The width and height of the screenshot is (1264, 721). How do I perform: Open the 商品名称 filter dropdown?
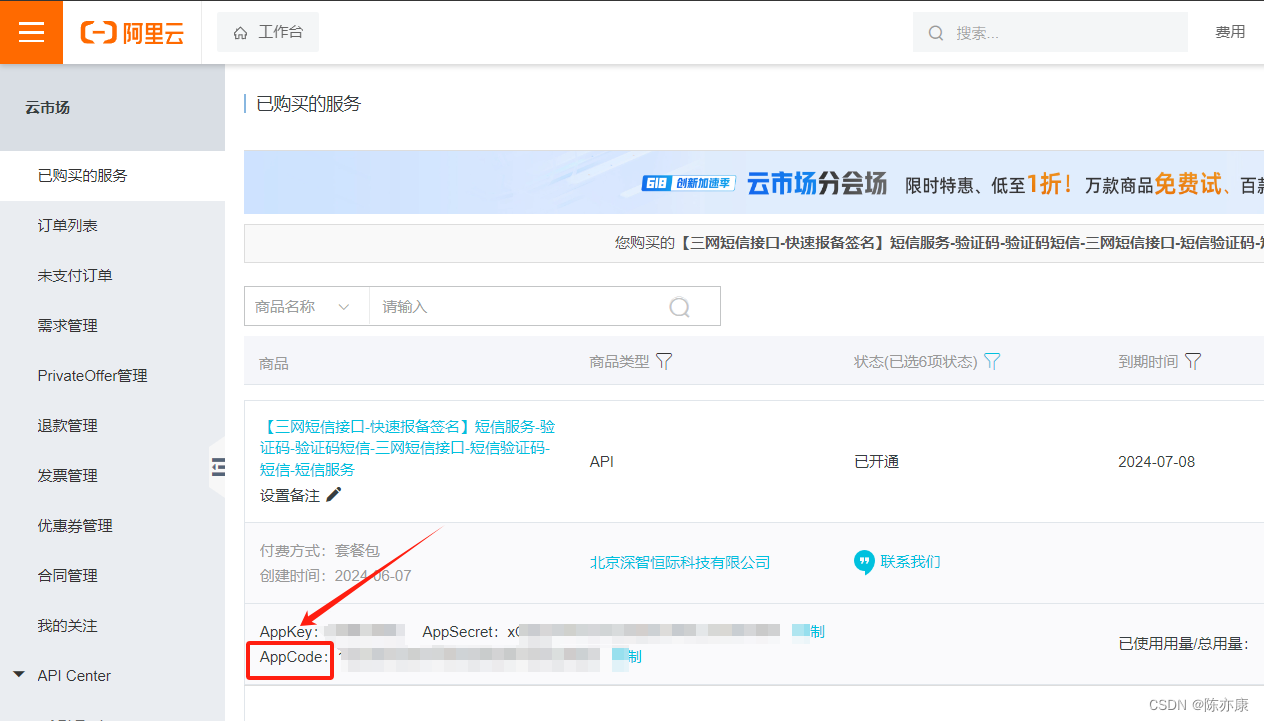pyautogui.click(x=306, y=307)
